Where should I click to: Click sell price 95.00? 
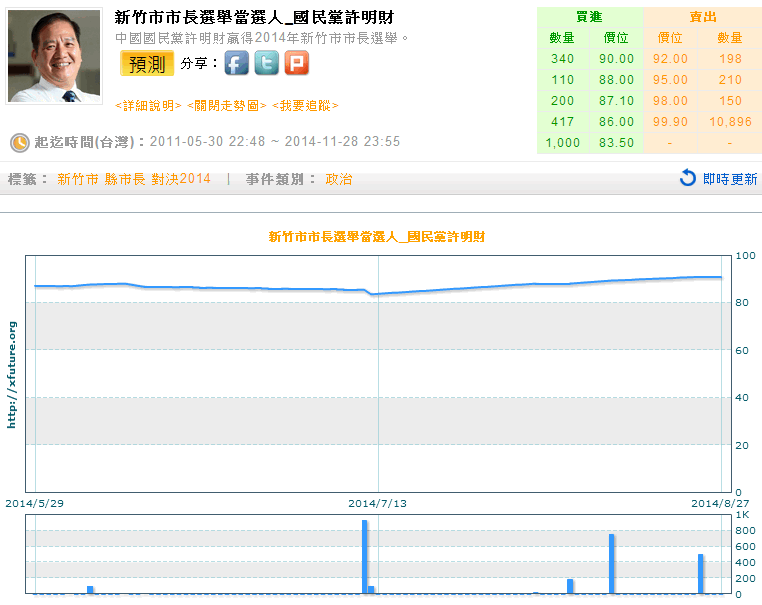coord(670,80)
